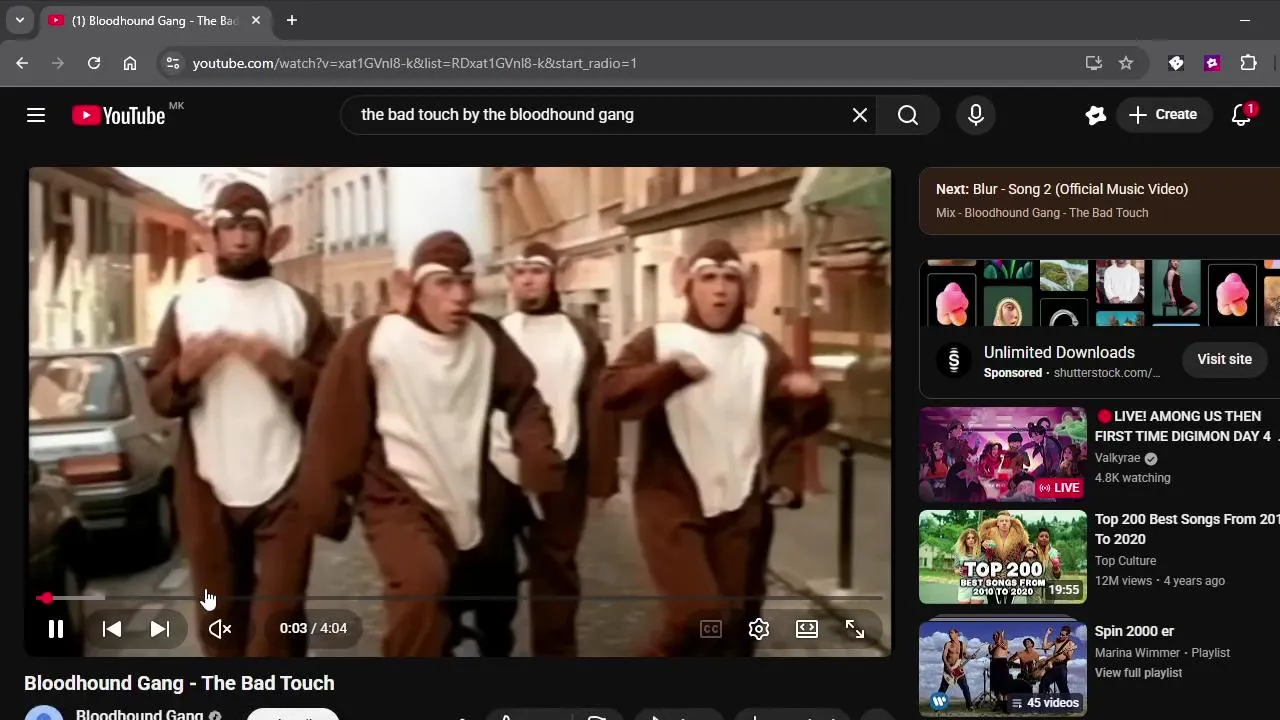Click the video title Bloodhound Gang - The Bad Touch

[179, 683]
